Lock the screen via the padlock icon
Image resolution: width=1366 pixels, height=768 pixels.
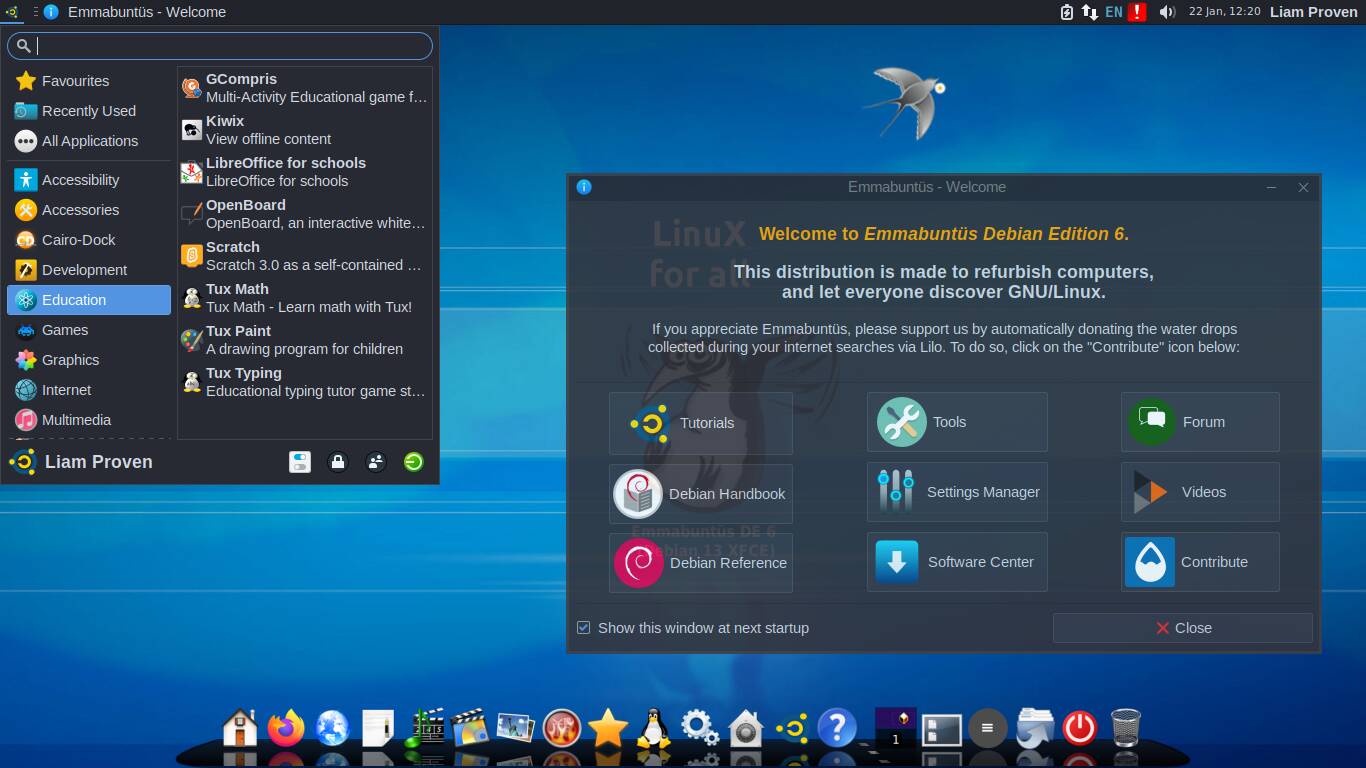[337, 461]
